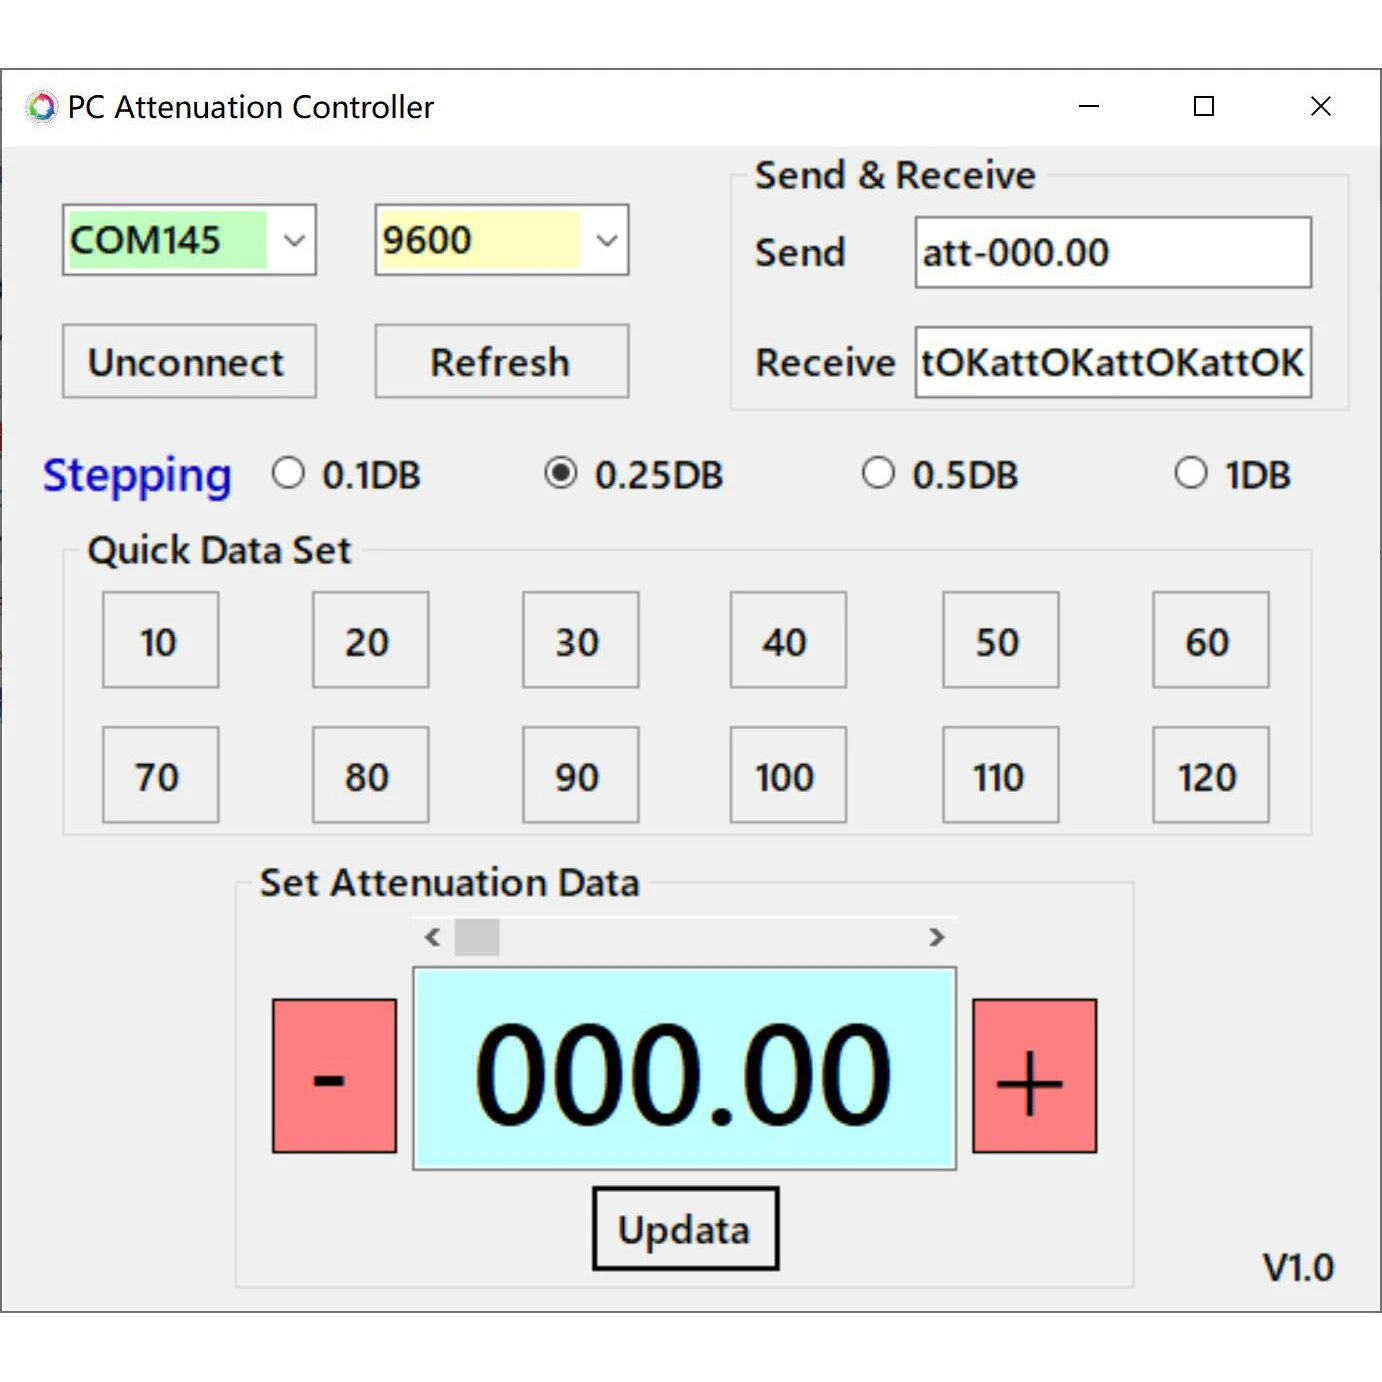Select 0.5DB stepping option
The image size is (1382, 1382).
tap(940, 474)
